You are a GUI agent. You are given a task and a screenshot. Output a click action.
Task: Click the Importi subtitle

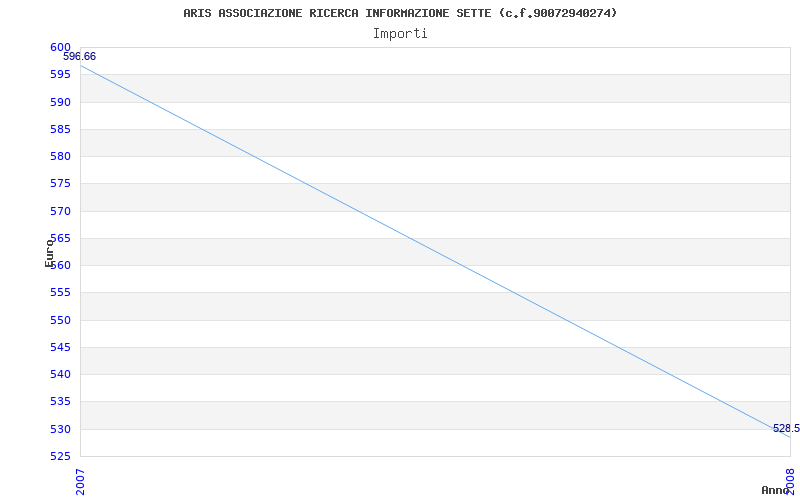coord(400,34)
